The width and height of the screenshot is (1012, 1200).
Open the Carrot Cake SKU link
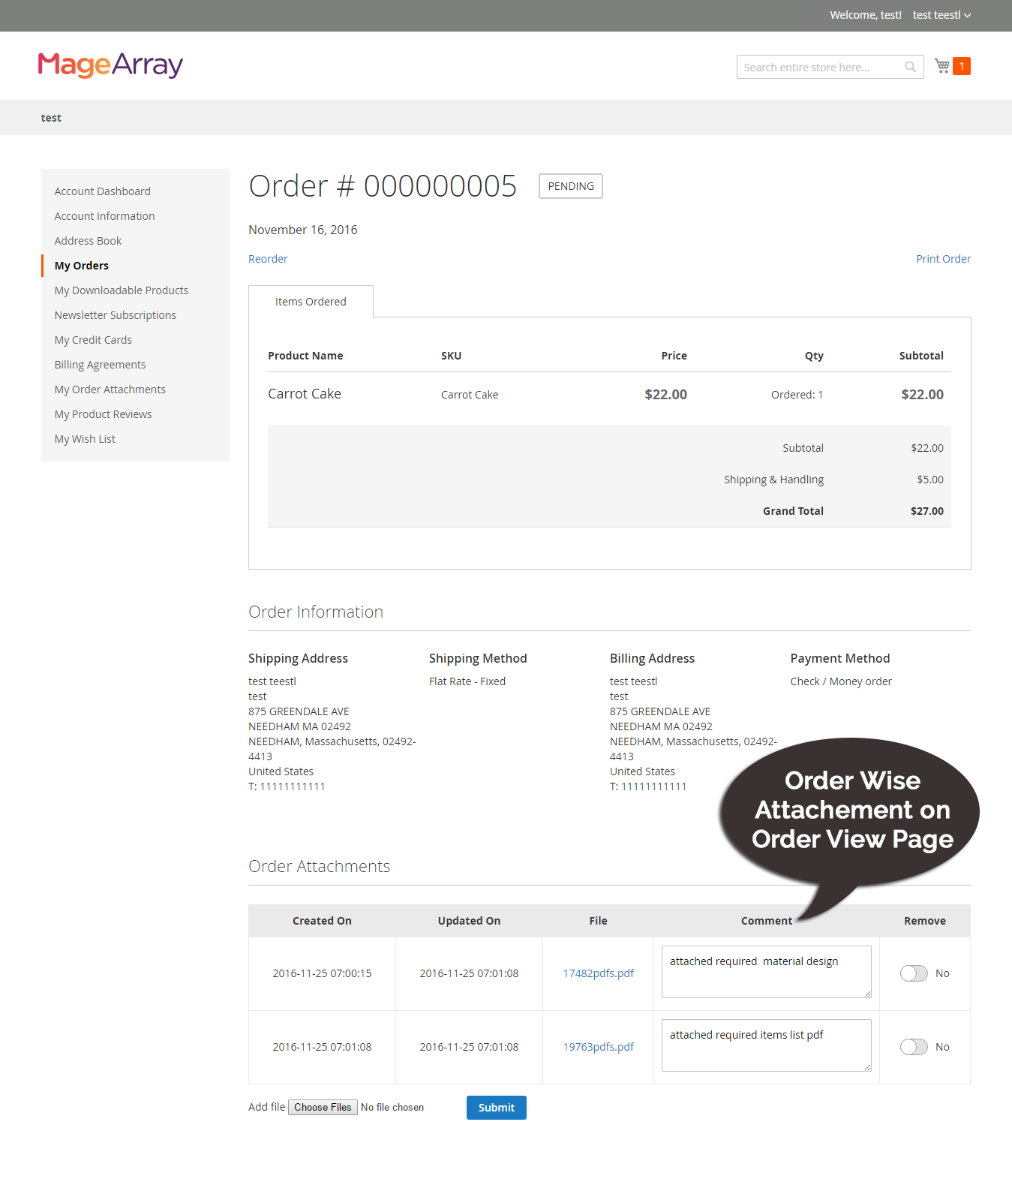click(x=469, y=394)
